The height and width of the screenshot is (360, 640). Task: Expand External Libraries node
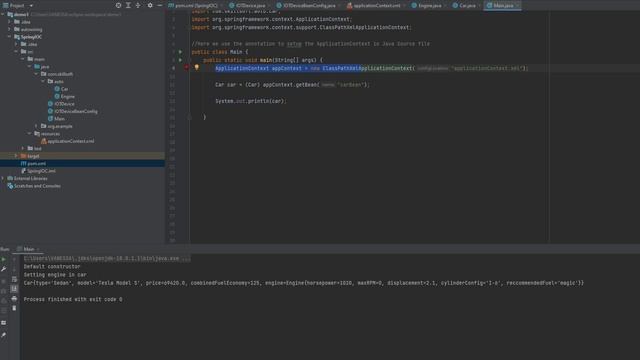click(3, 178)
